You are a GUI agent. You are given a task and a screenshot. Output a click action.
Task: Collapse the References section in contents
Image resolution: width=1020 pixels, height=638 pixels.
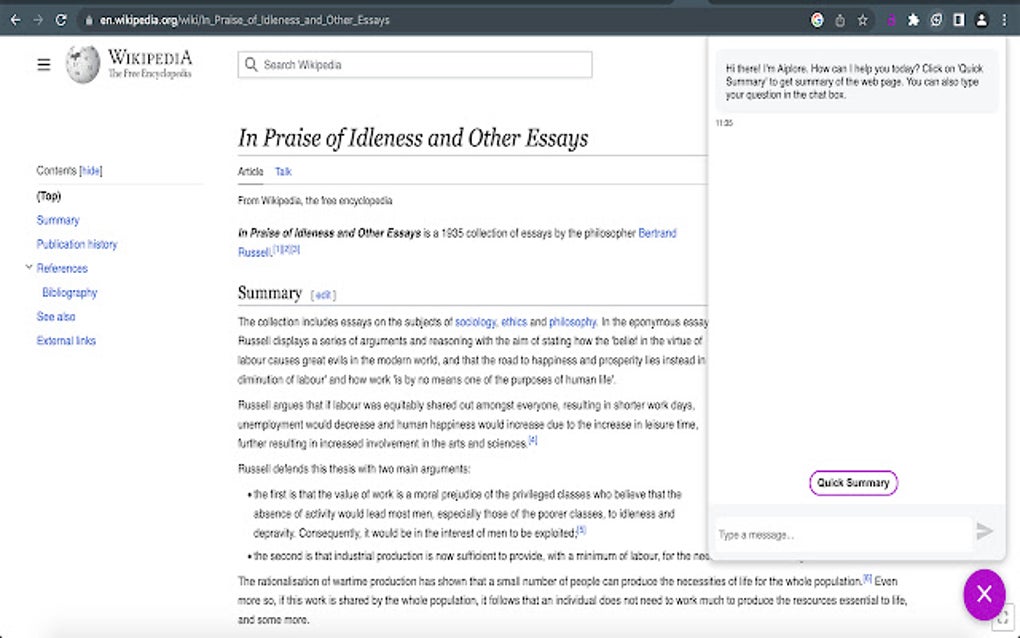pos(29,267)
